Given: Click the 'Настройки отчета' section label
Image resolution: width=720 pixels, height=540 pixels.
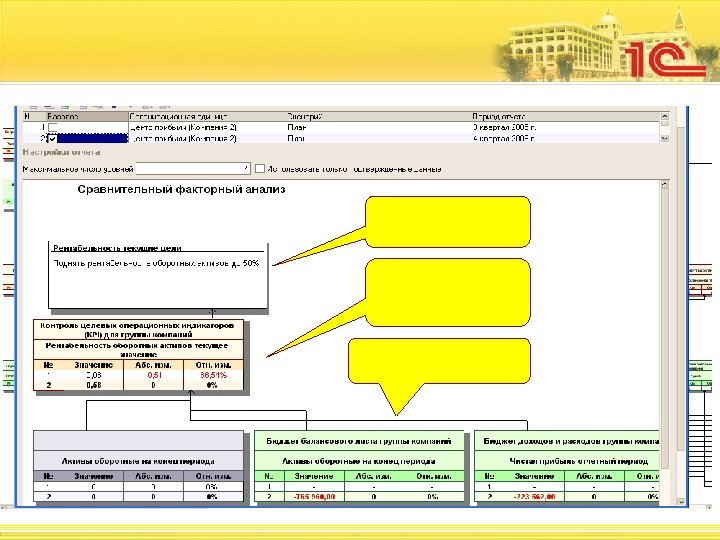Looking at the screenshot, I should click(x=62, y=152).
